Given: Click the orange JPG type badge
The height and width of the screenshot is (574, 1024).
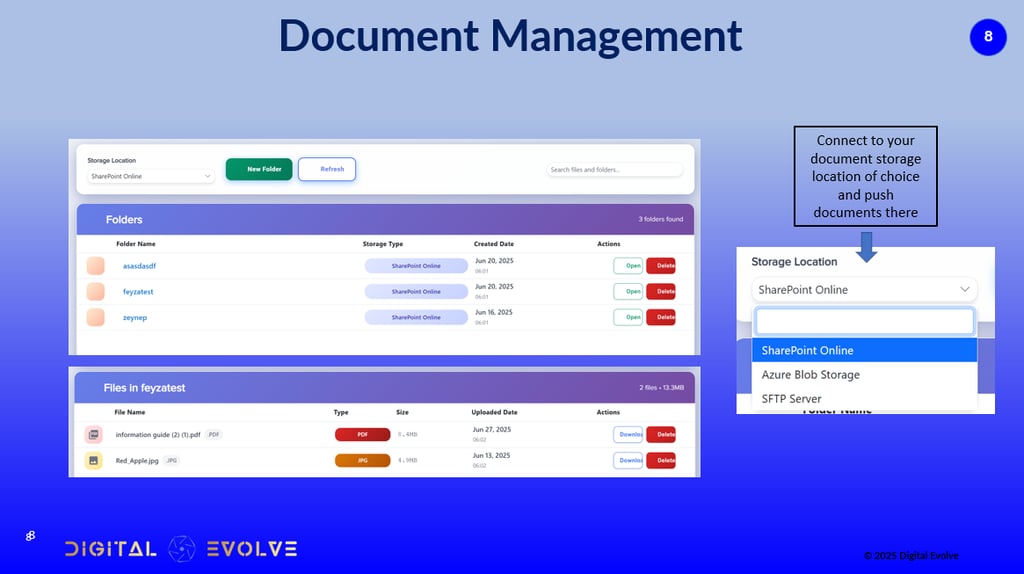Looking at the screenshot, I should 362,460.
